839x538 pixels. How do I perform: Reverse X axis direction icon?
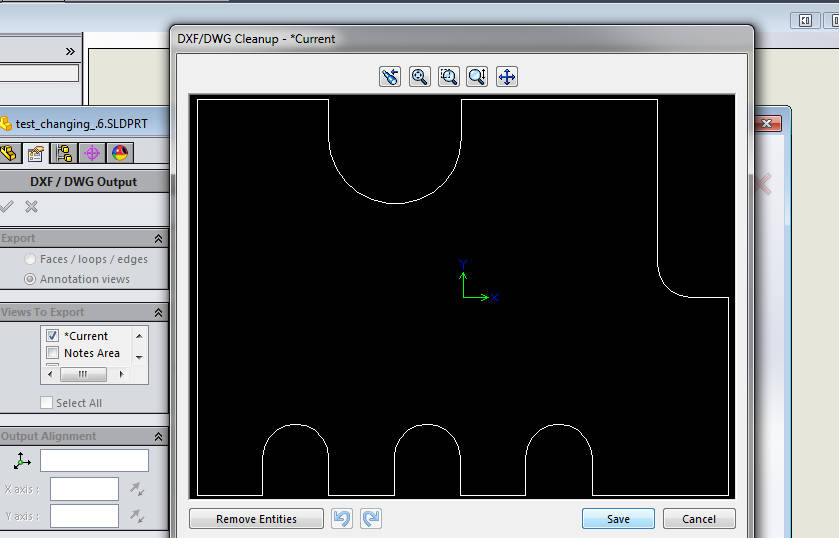click(x=137, y=489)
